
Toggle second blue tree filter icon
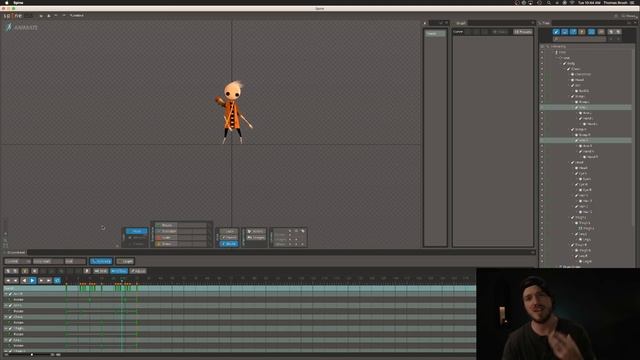click(564, 31)
